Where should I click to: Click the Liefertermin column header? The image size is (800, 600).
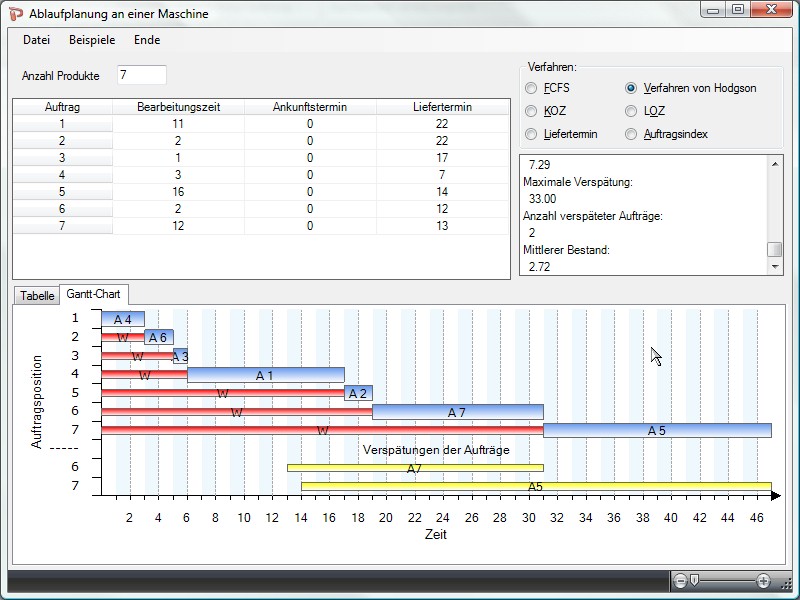click(x=442, y=107)
